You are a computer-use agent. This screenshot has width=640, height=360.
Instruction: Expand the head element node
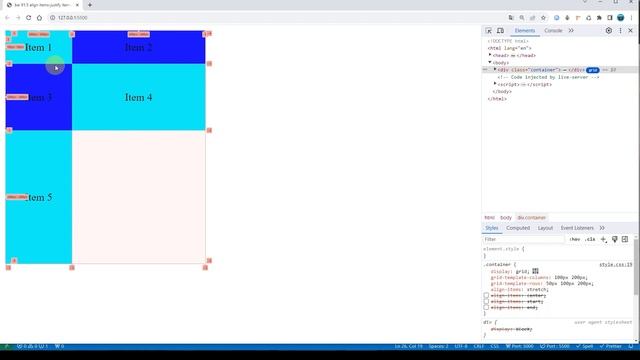[x=490, y=55]
